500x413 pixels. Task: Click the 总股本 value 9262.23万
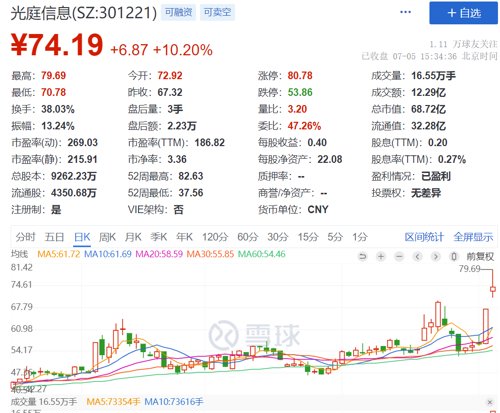pyautogui.click(x=73, y=176)
